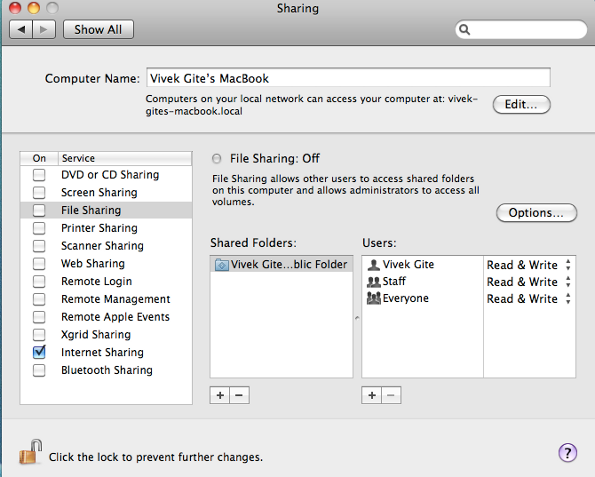This screenshot has height=477, width=595.
Task: Open permission dropdown for Staff
Action: coord(529,282)
